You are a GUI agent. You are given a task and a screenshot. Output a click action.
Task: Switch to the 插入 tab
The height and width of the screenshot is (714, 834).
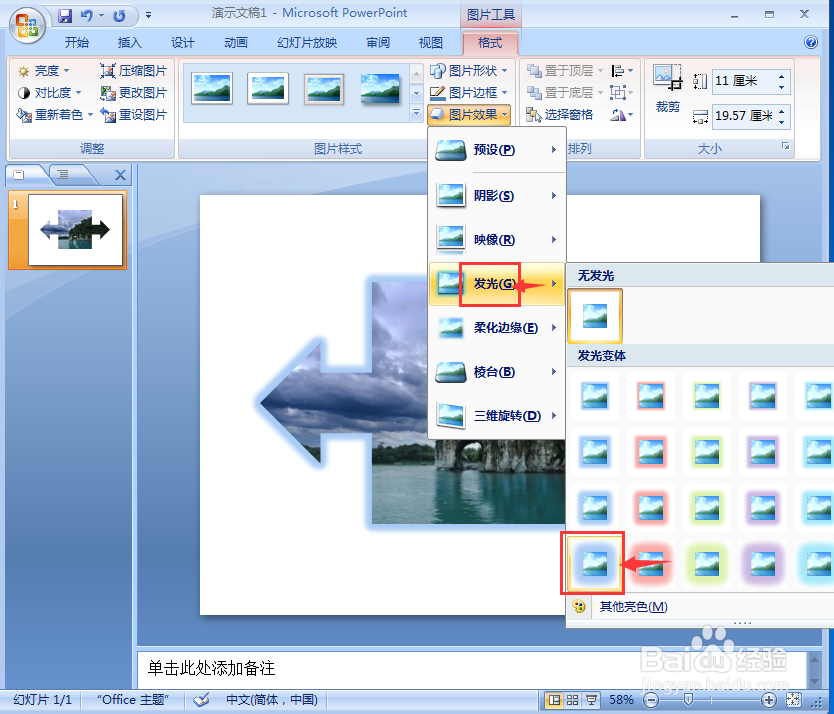point(129,43)
